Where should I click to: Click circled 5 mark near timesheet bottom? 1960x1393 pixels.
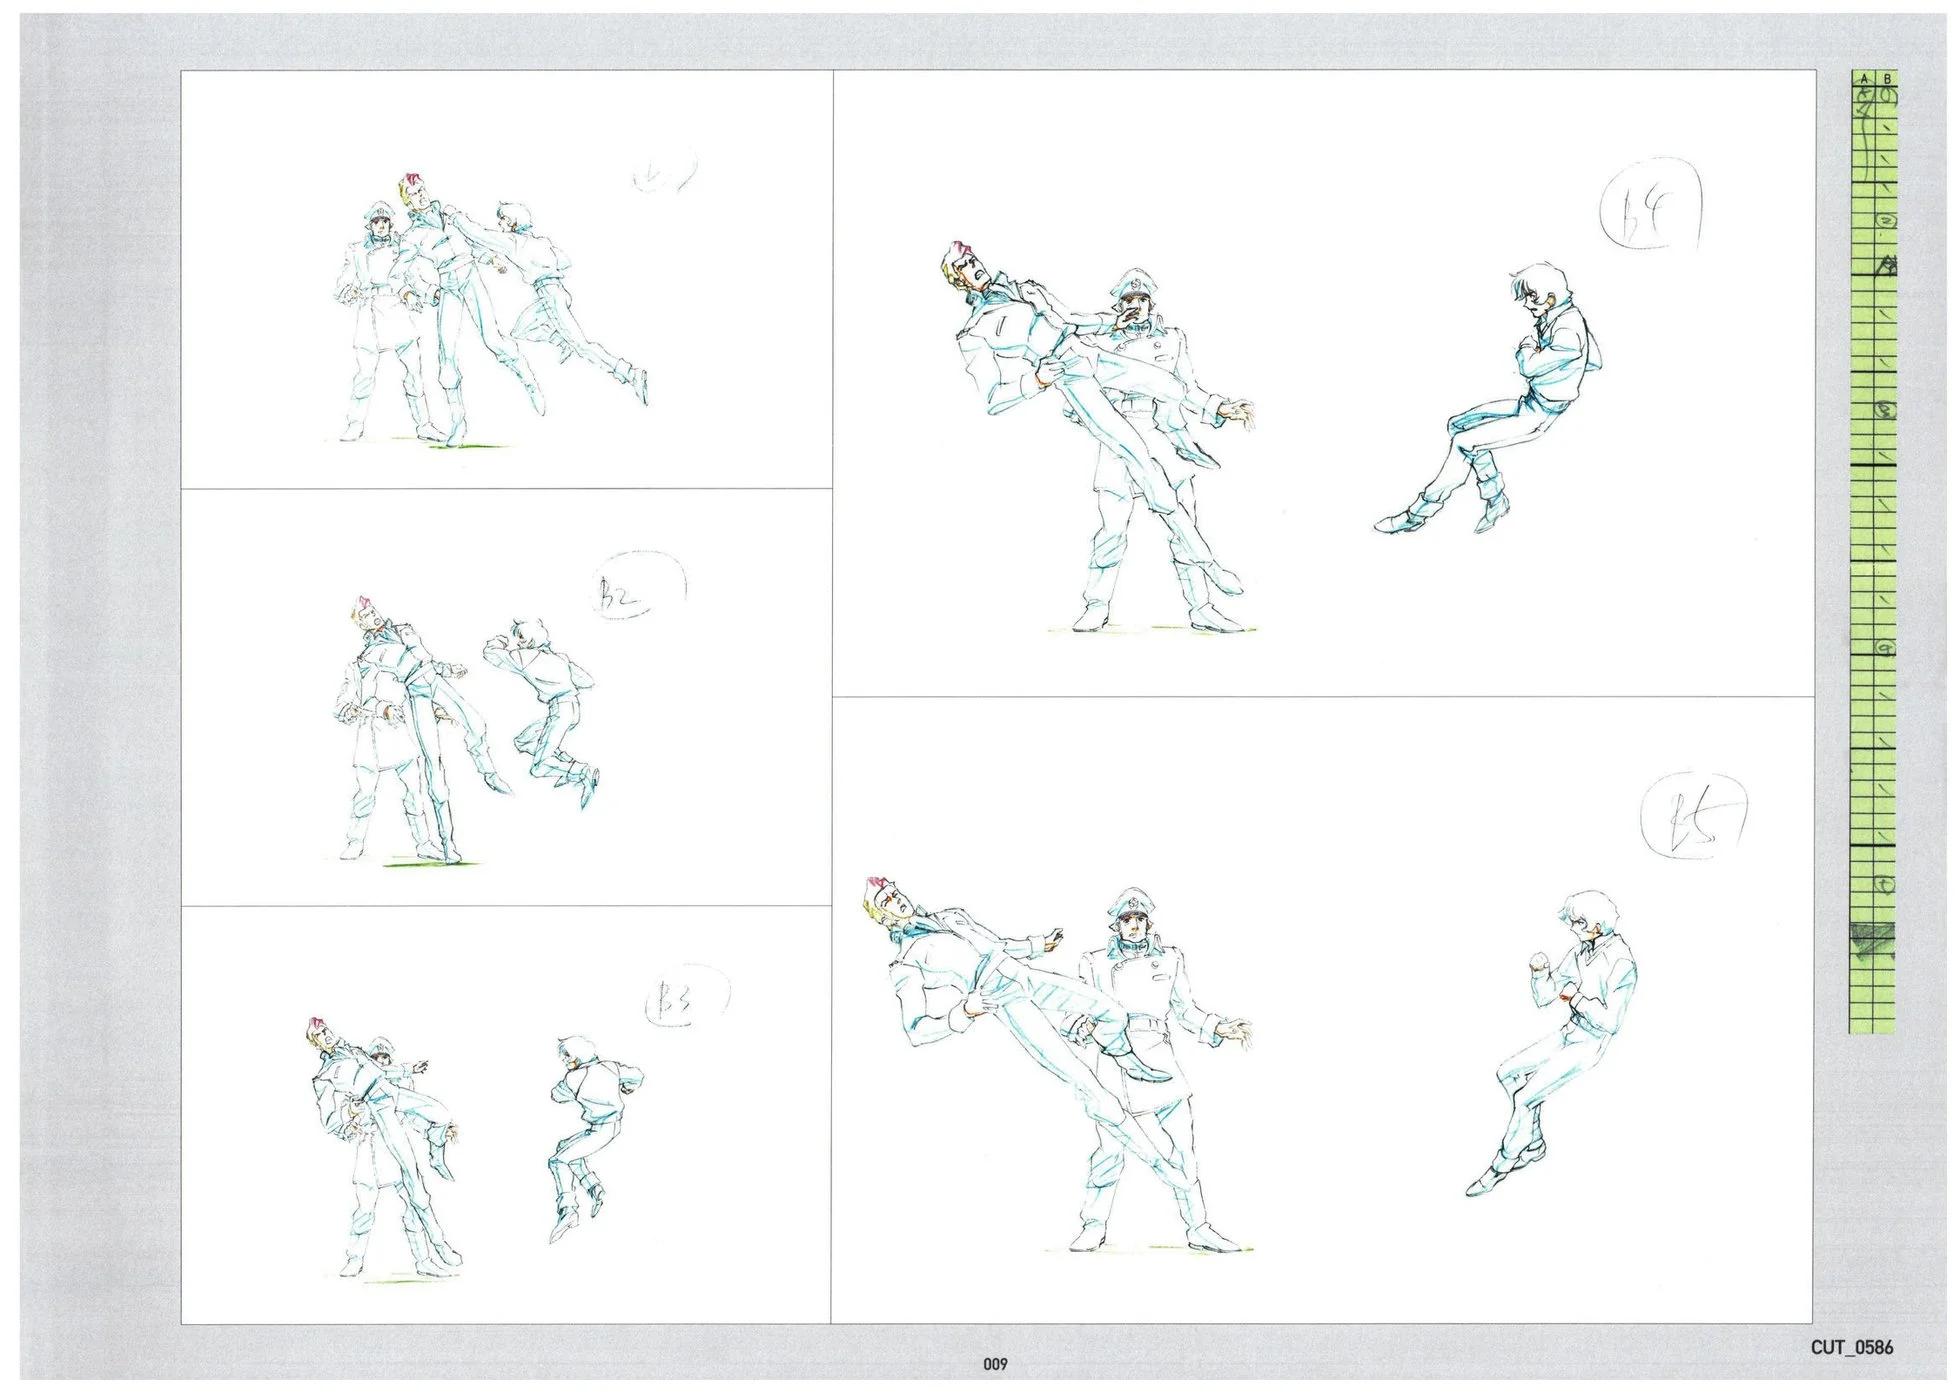coord(1886,884)
